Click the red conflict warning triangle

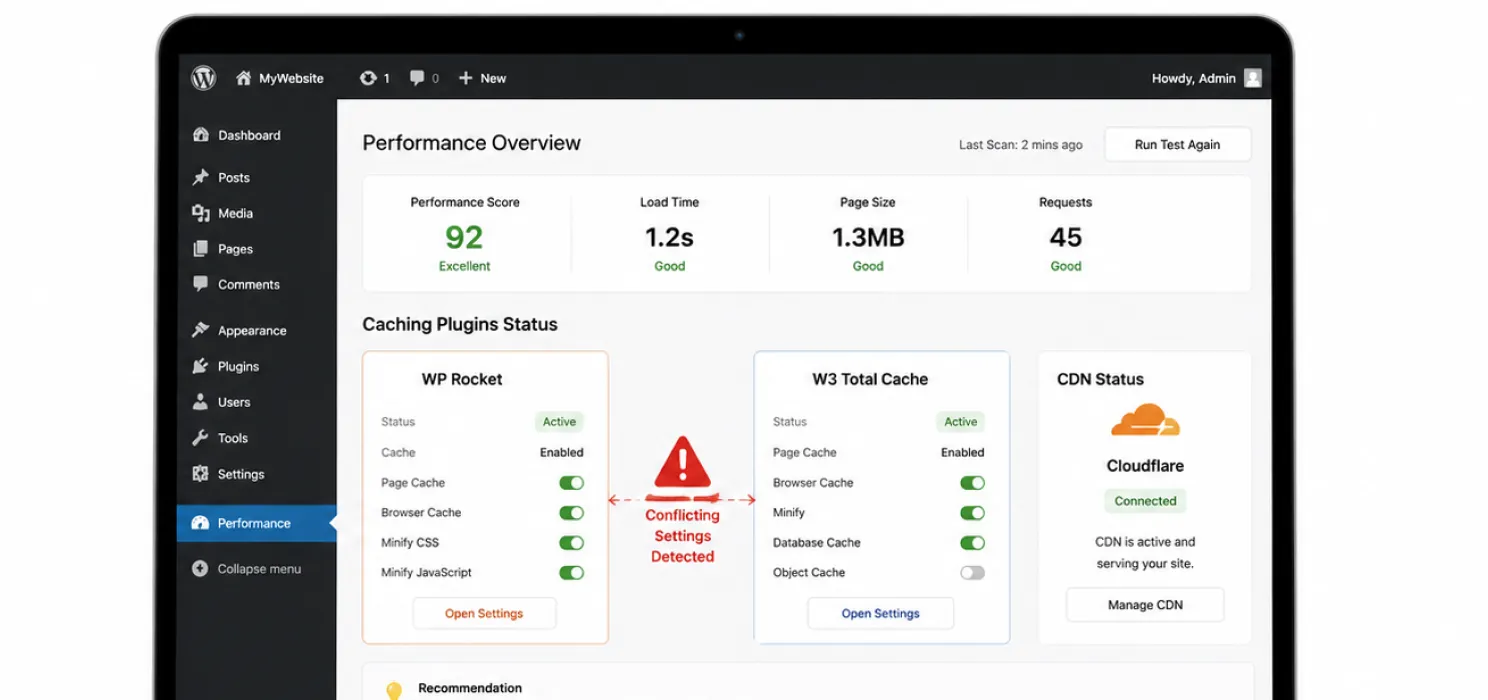click(682, 461)
